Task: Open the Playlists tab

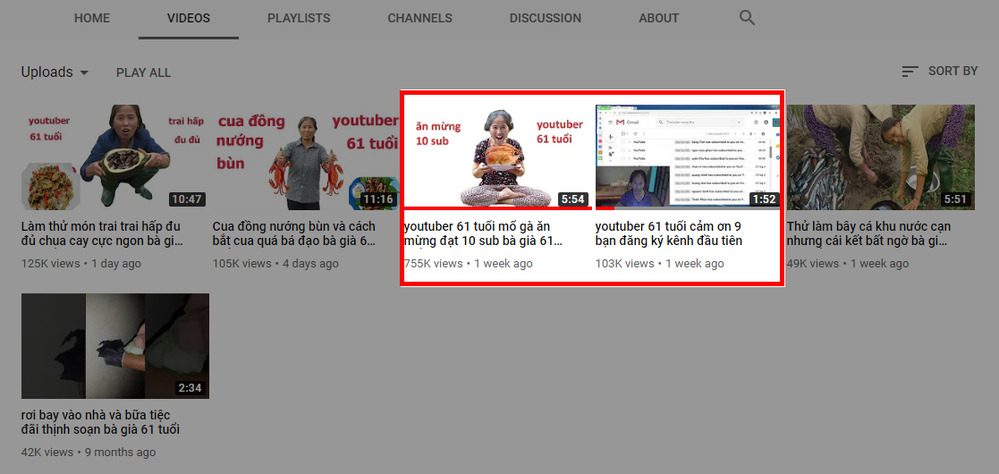Action: point(298,18)
